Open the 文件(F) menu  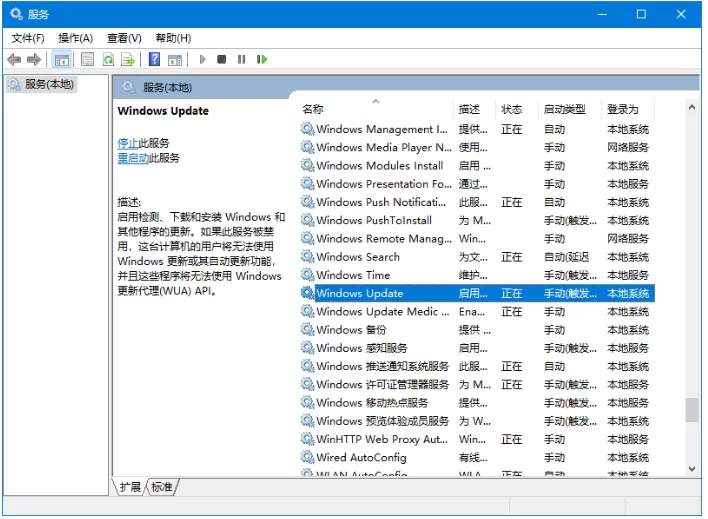click(x=28, y=38)
